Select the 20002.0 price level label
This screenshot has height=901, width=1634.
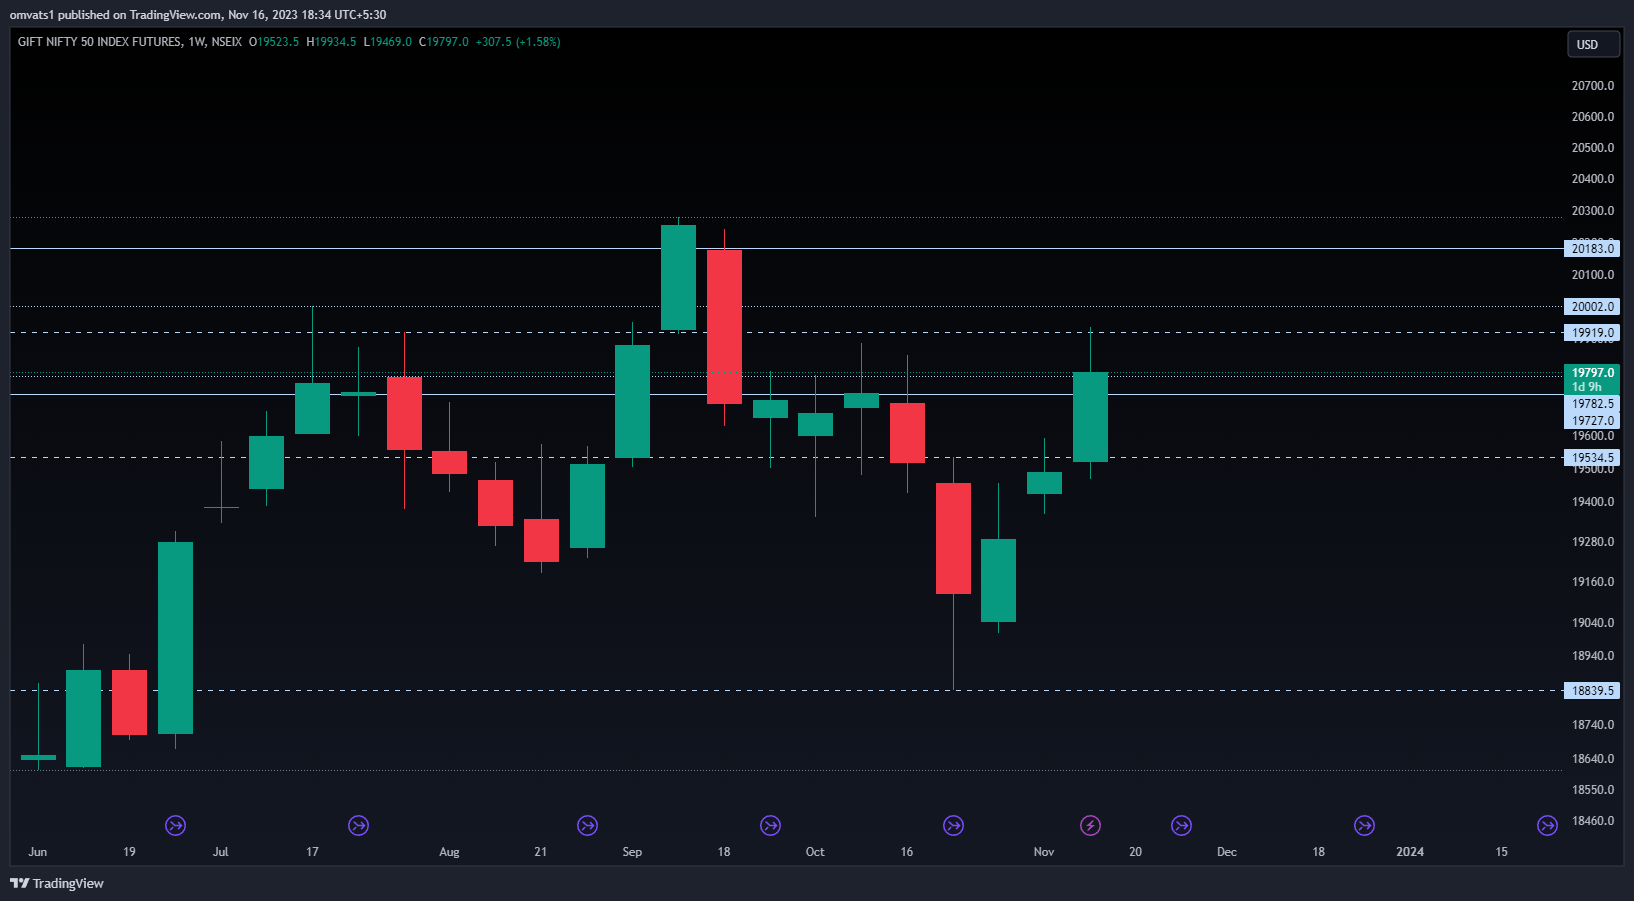1592,307
